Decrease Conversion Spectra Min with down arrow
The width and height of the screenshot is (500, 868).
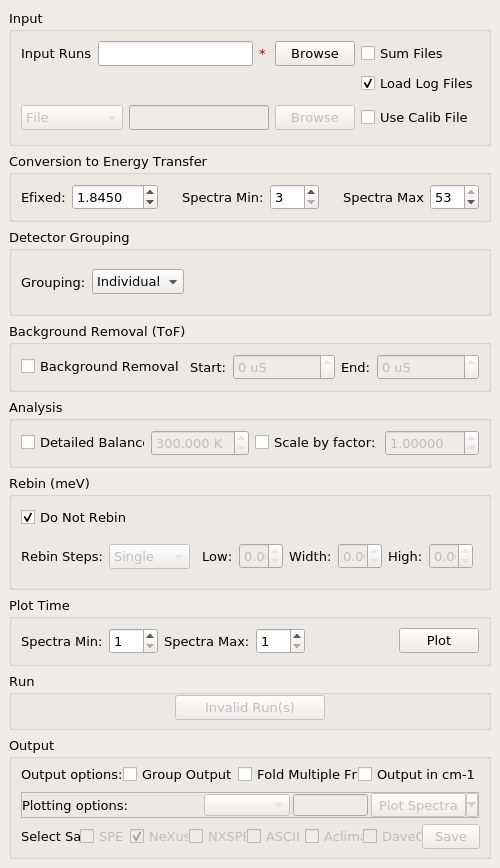pos(311,203)
